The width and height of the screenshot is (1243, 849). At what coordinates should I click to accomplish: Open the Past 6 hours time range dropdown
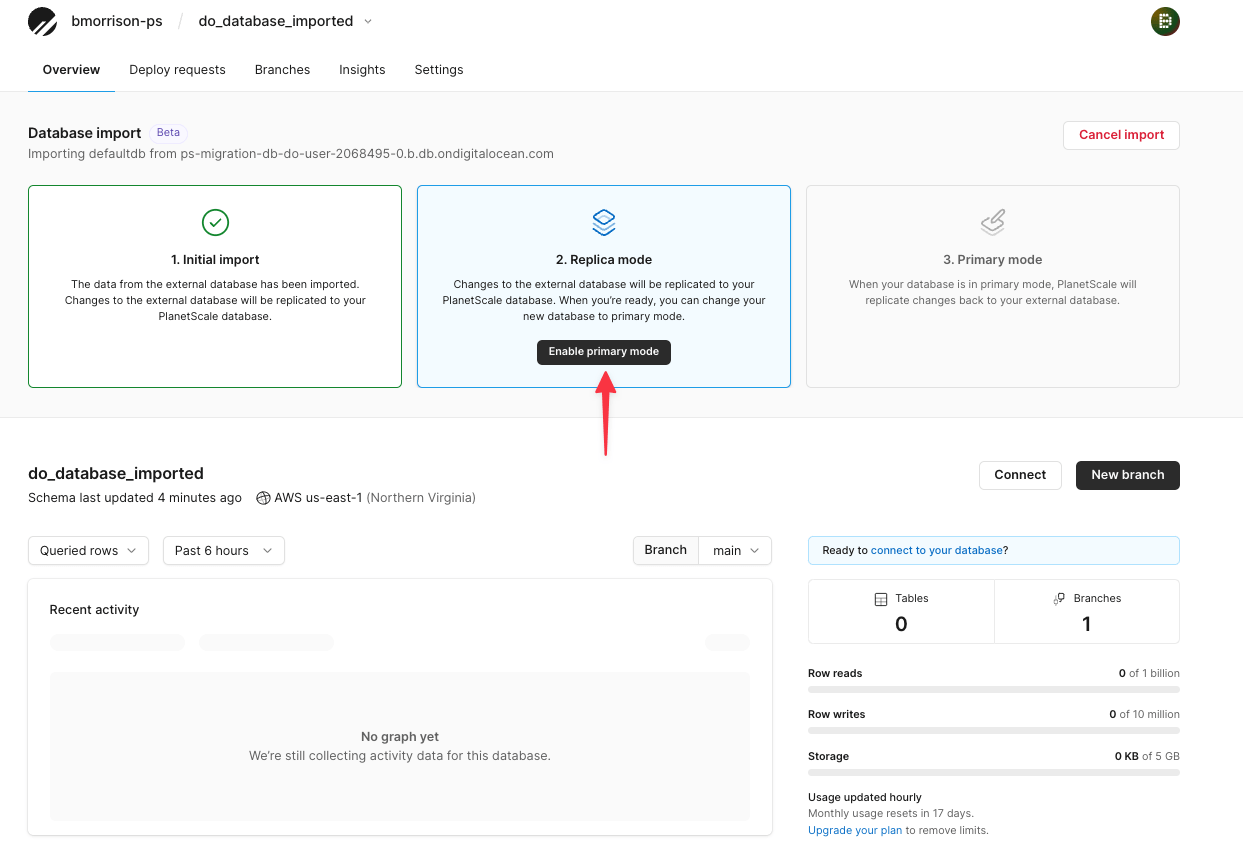(223, 550)
